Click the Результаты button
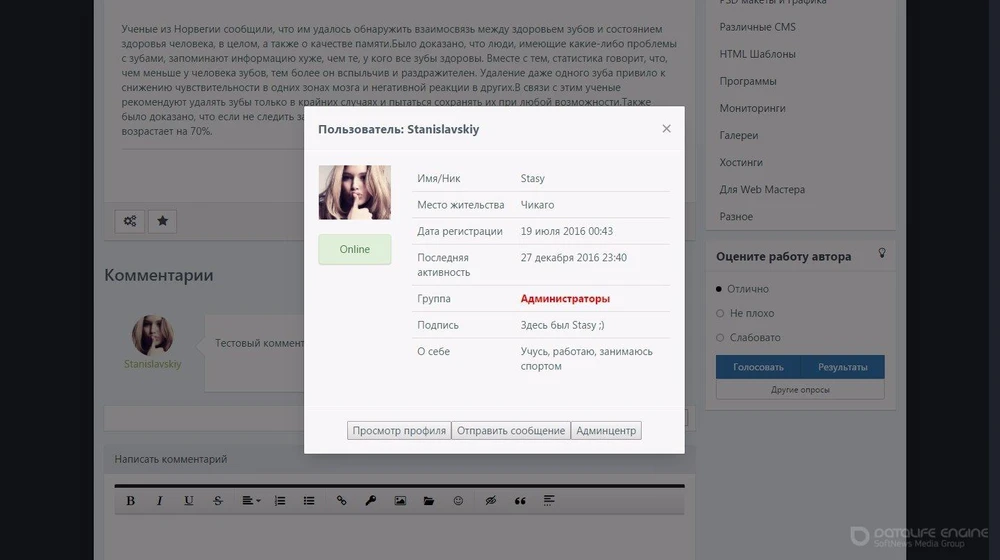 (842, 367)
